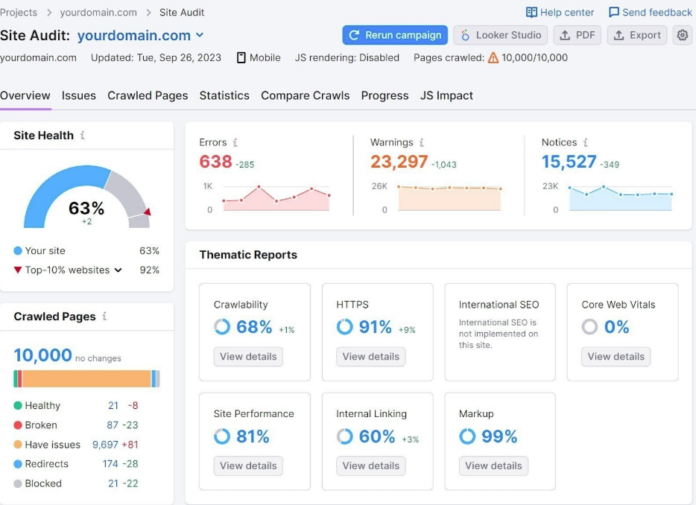This screenshot has height=505, width=696.
Task: Click the Rerun campaign button
Action: click(394, 35)
